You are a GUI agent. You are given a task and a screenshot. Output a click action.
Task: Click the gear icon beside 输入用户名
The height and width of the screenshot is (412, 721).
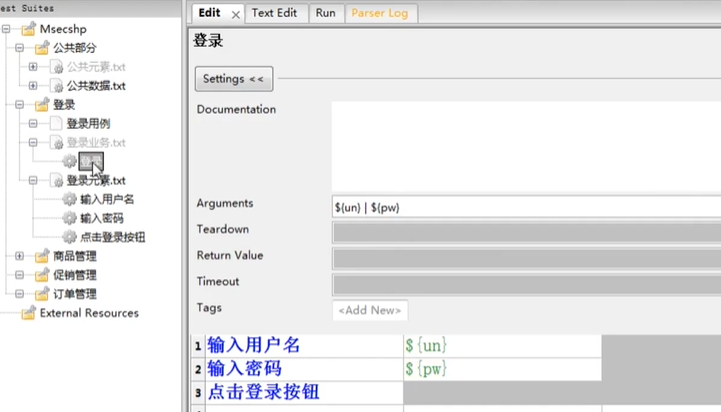[x=69, y=199]
